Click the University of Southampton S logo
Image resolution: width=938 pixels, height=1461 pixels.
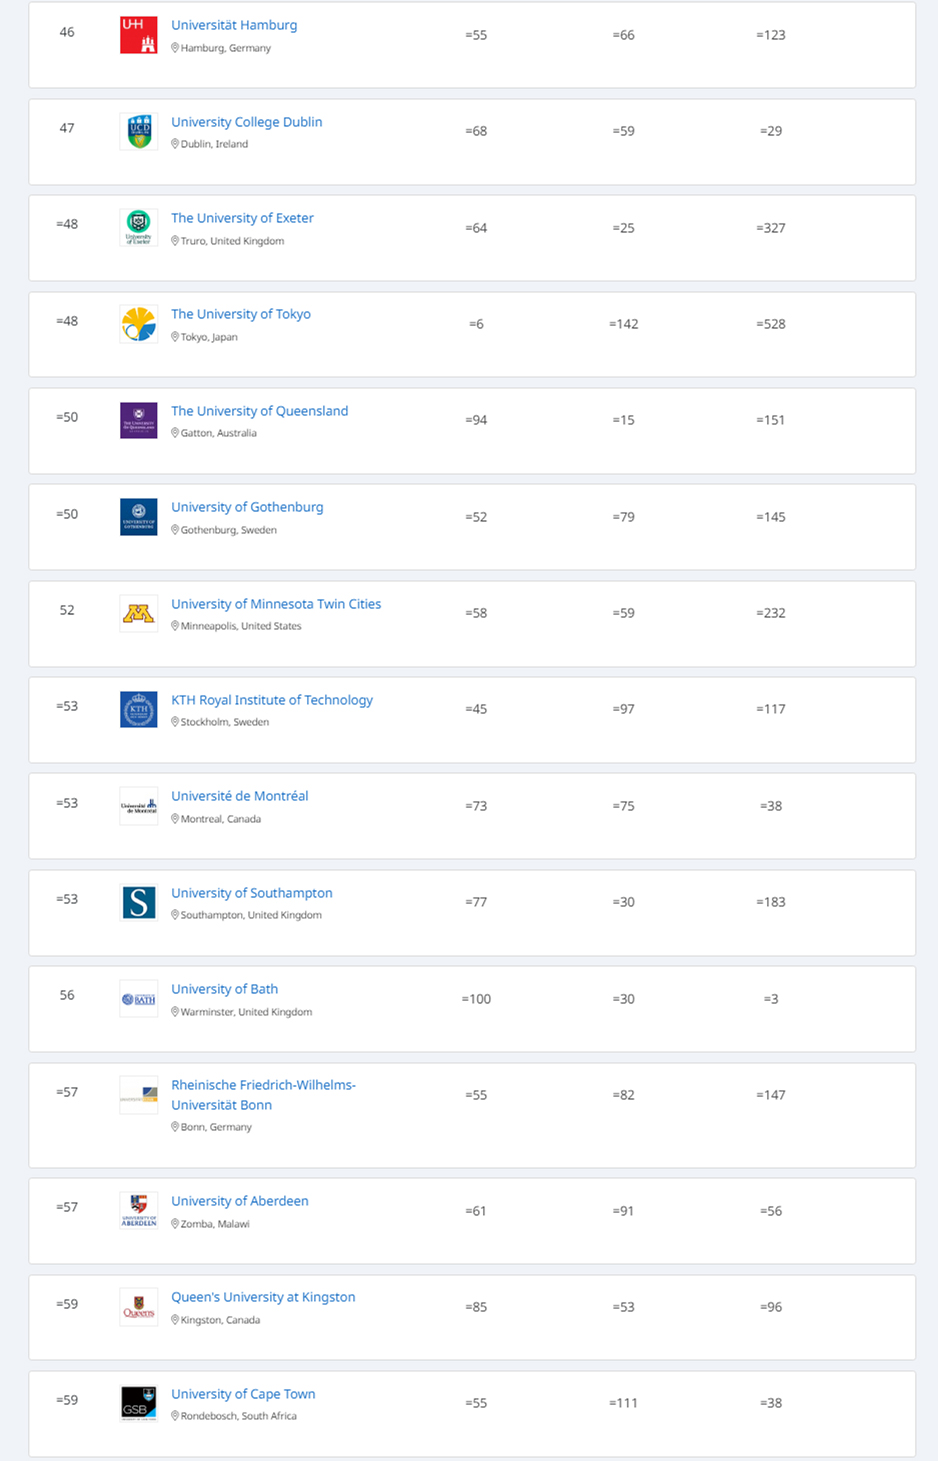coord(138,903)
